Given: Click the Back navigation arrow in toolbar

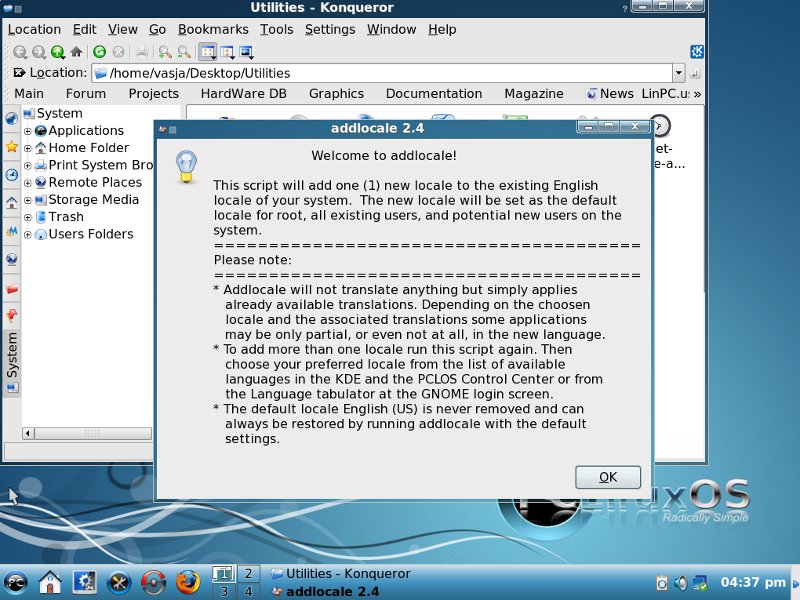Looking at the screenshot, I should (x=20, y=52).
